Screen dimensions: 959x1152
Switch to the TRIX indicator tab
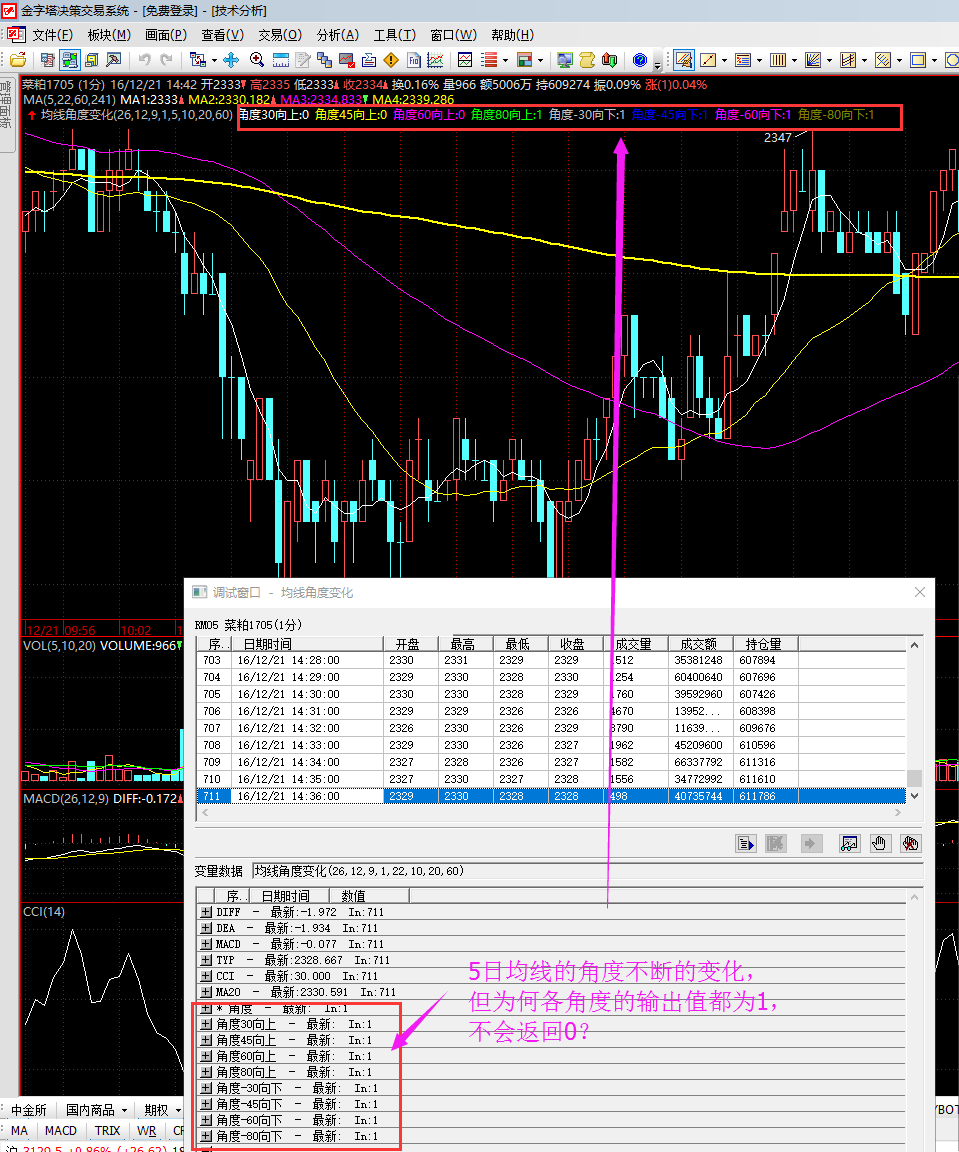tap(107, 1131)
